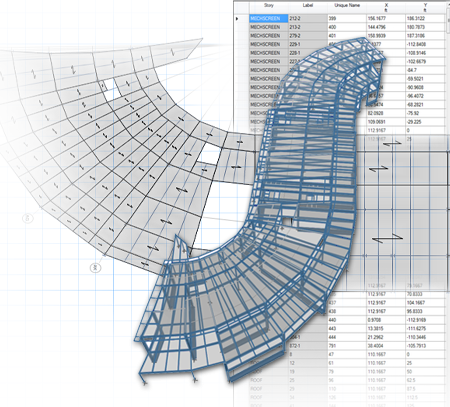Click label cell 872-1
The image size is (450, 407).
tap(308, 346)
